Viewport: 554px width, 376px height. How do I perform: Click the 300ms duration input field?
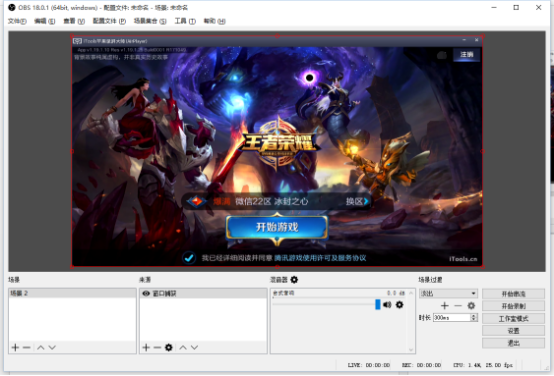(452, 317)
